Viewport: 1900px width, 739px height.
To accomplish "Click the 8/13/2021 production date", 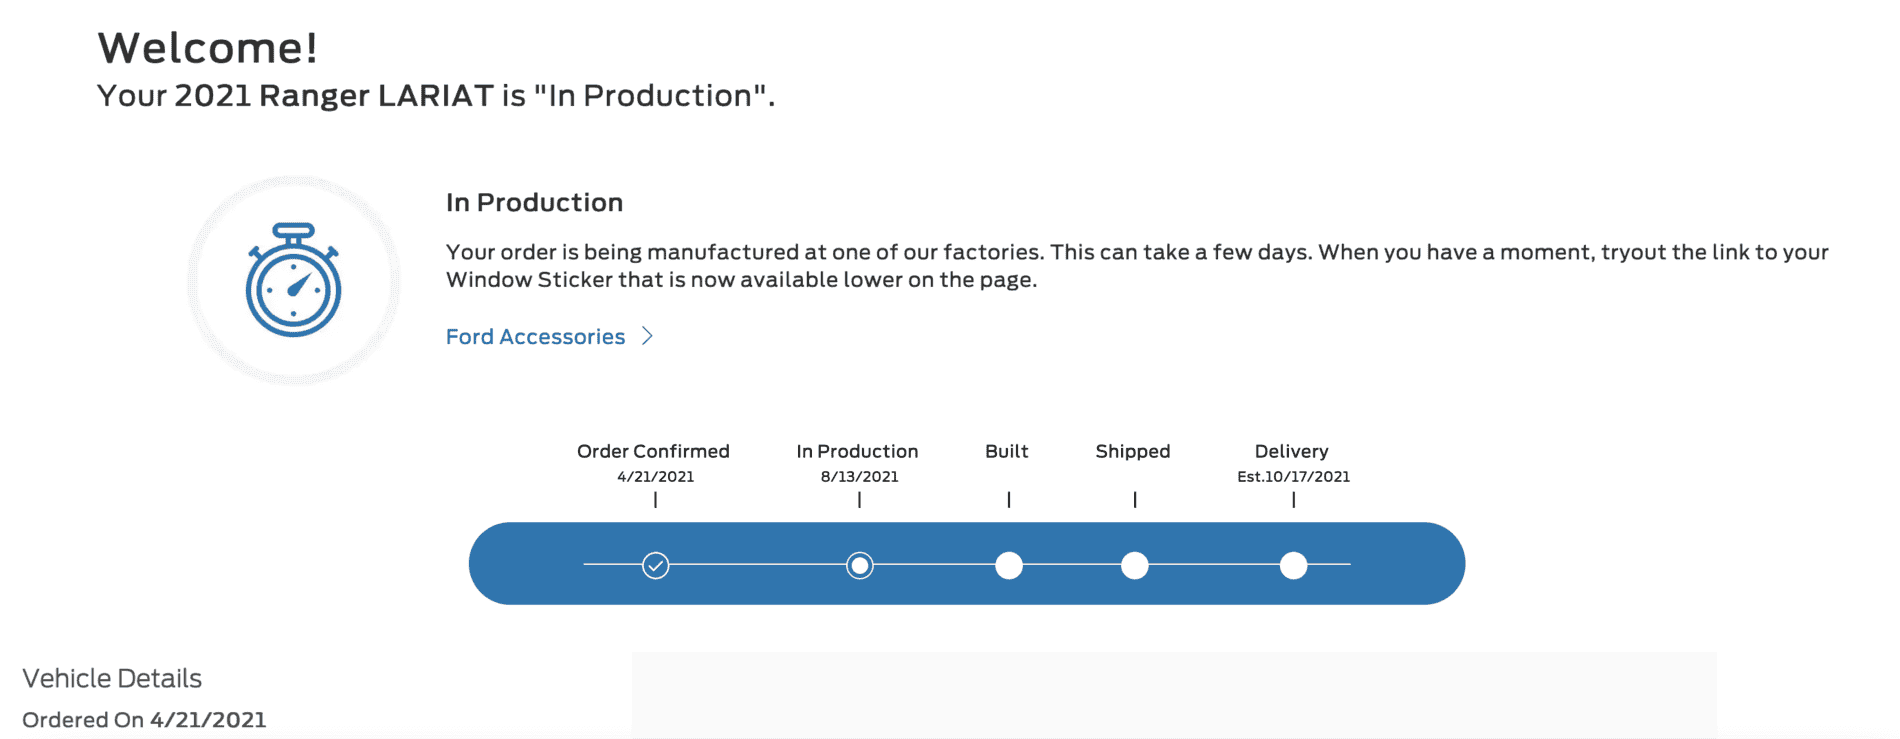I will (860, 477).
